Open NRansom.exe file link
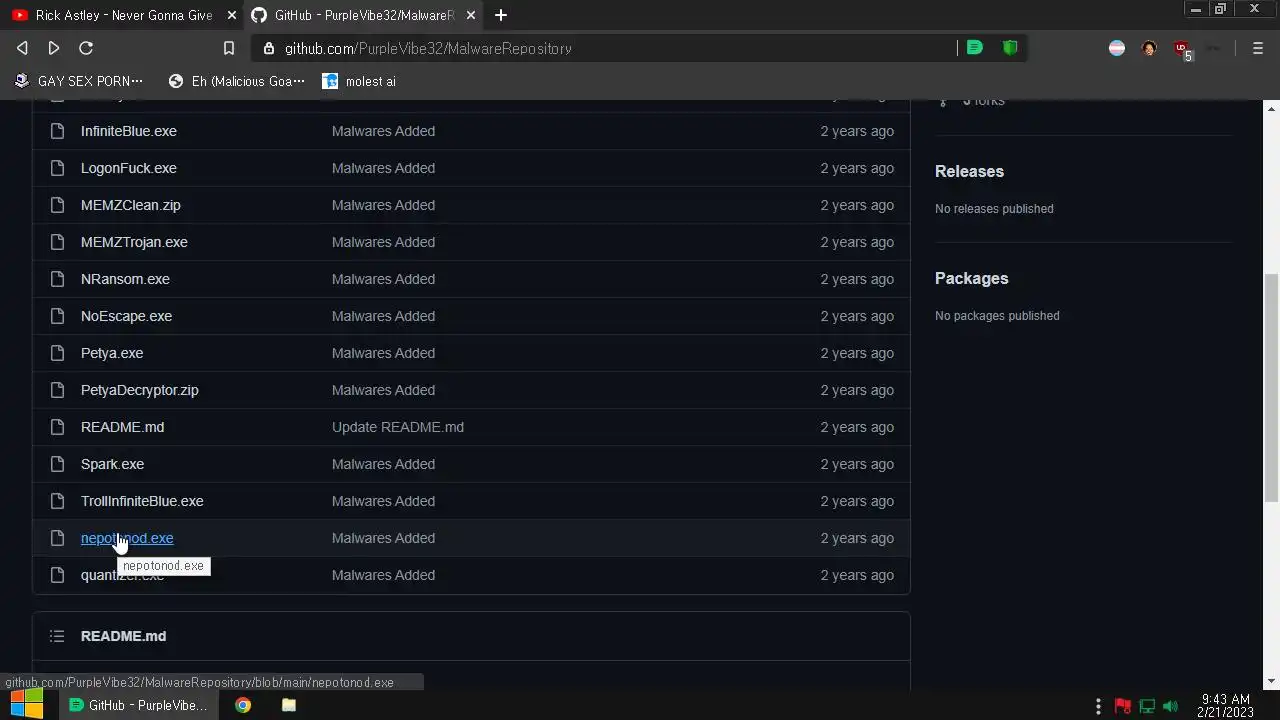Viewport: 1280px width, 720px height. 125,279
